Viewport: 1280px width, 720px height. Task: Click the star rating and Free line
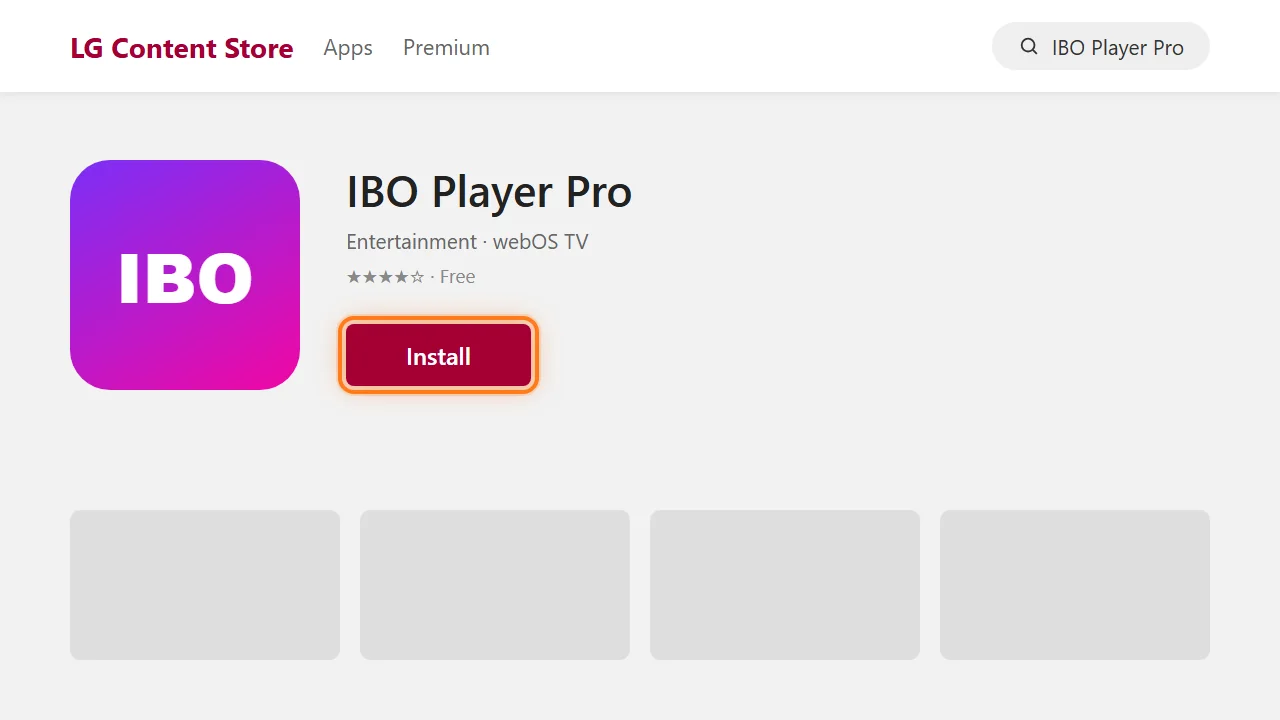tap(410, 277)
